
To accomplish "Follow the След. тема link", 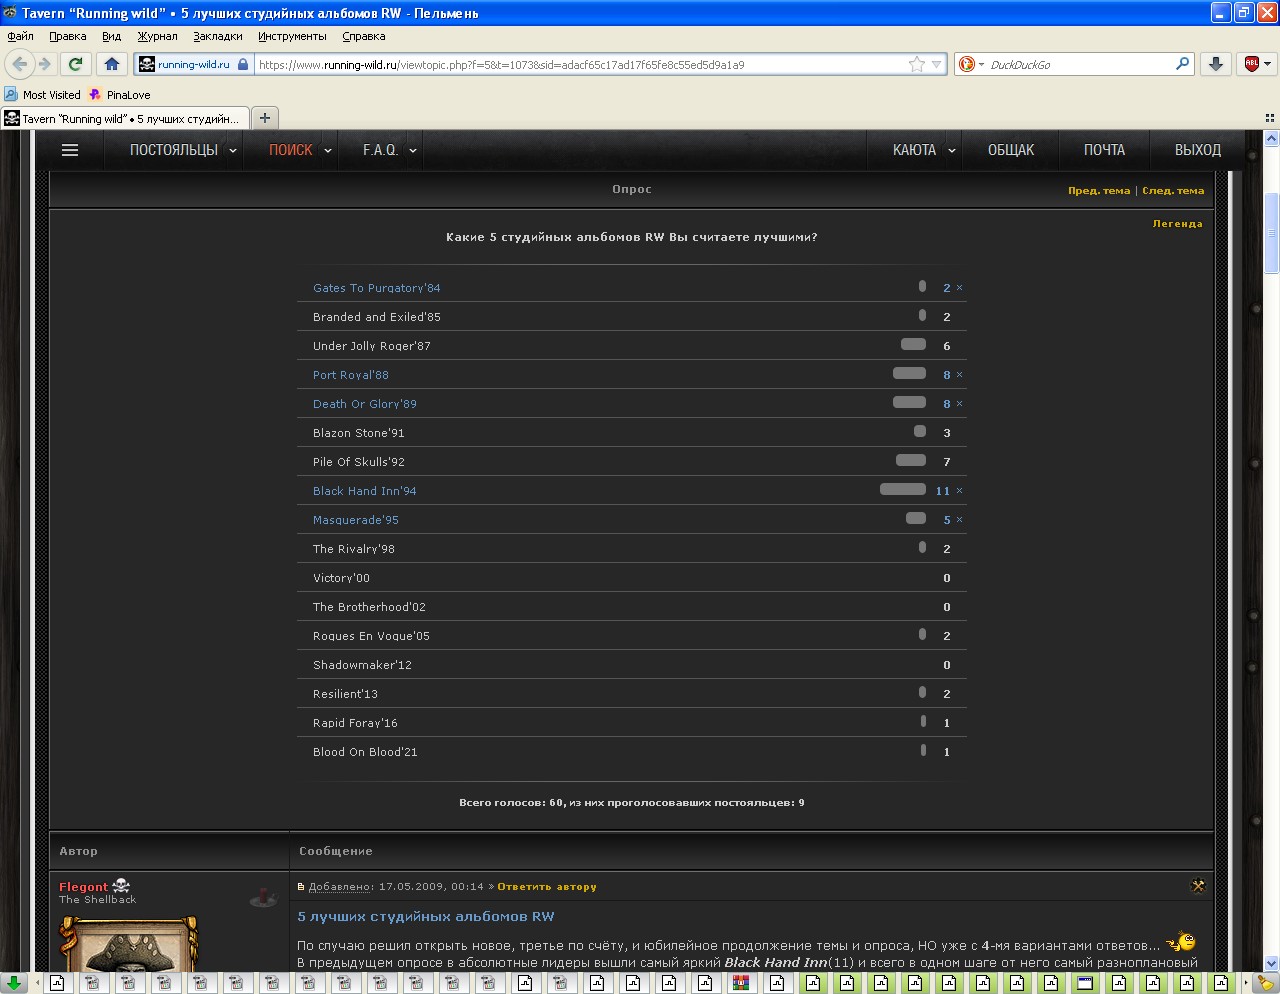I will pos(1173,191).
